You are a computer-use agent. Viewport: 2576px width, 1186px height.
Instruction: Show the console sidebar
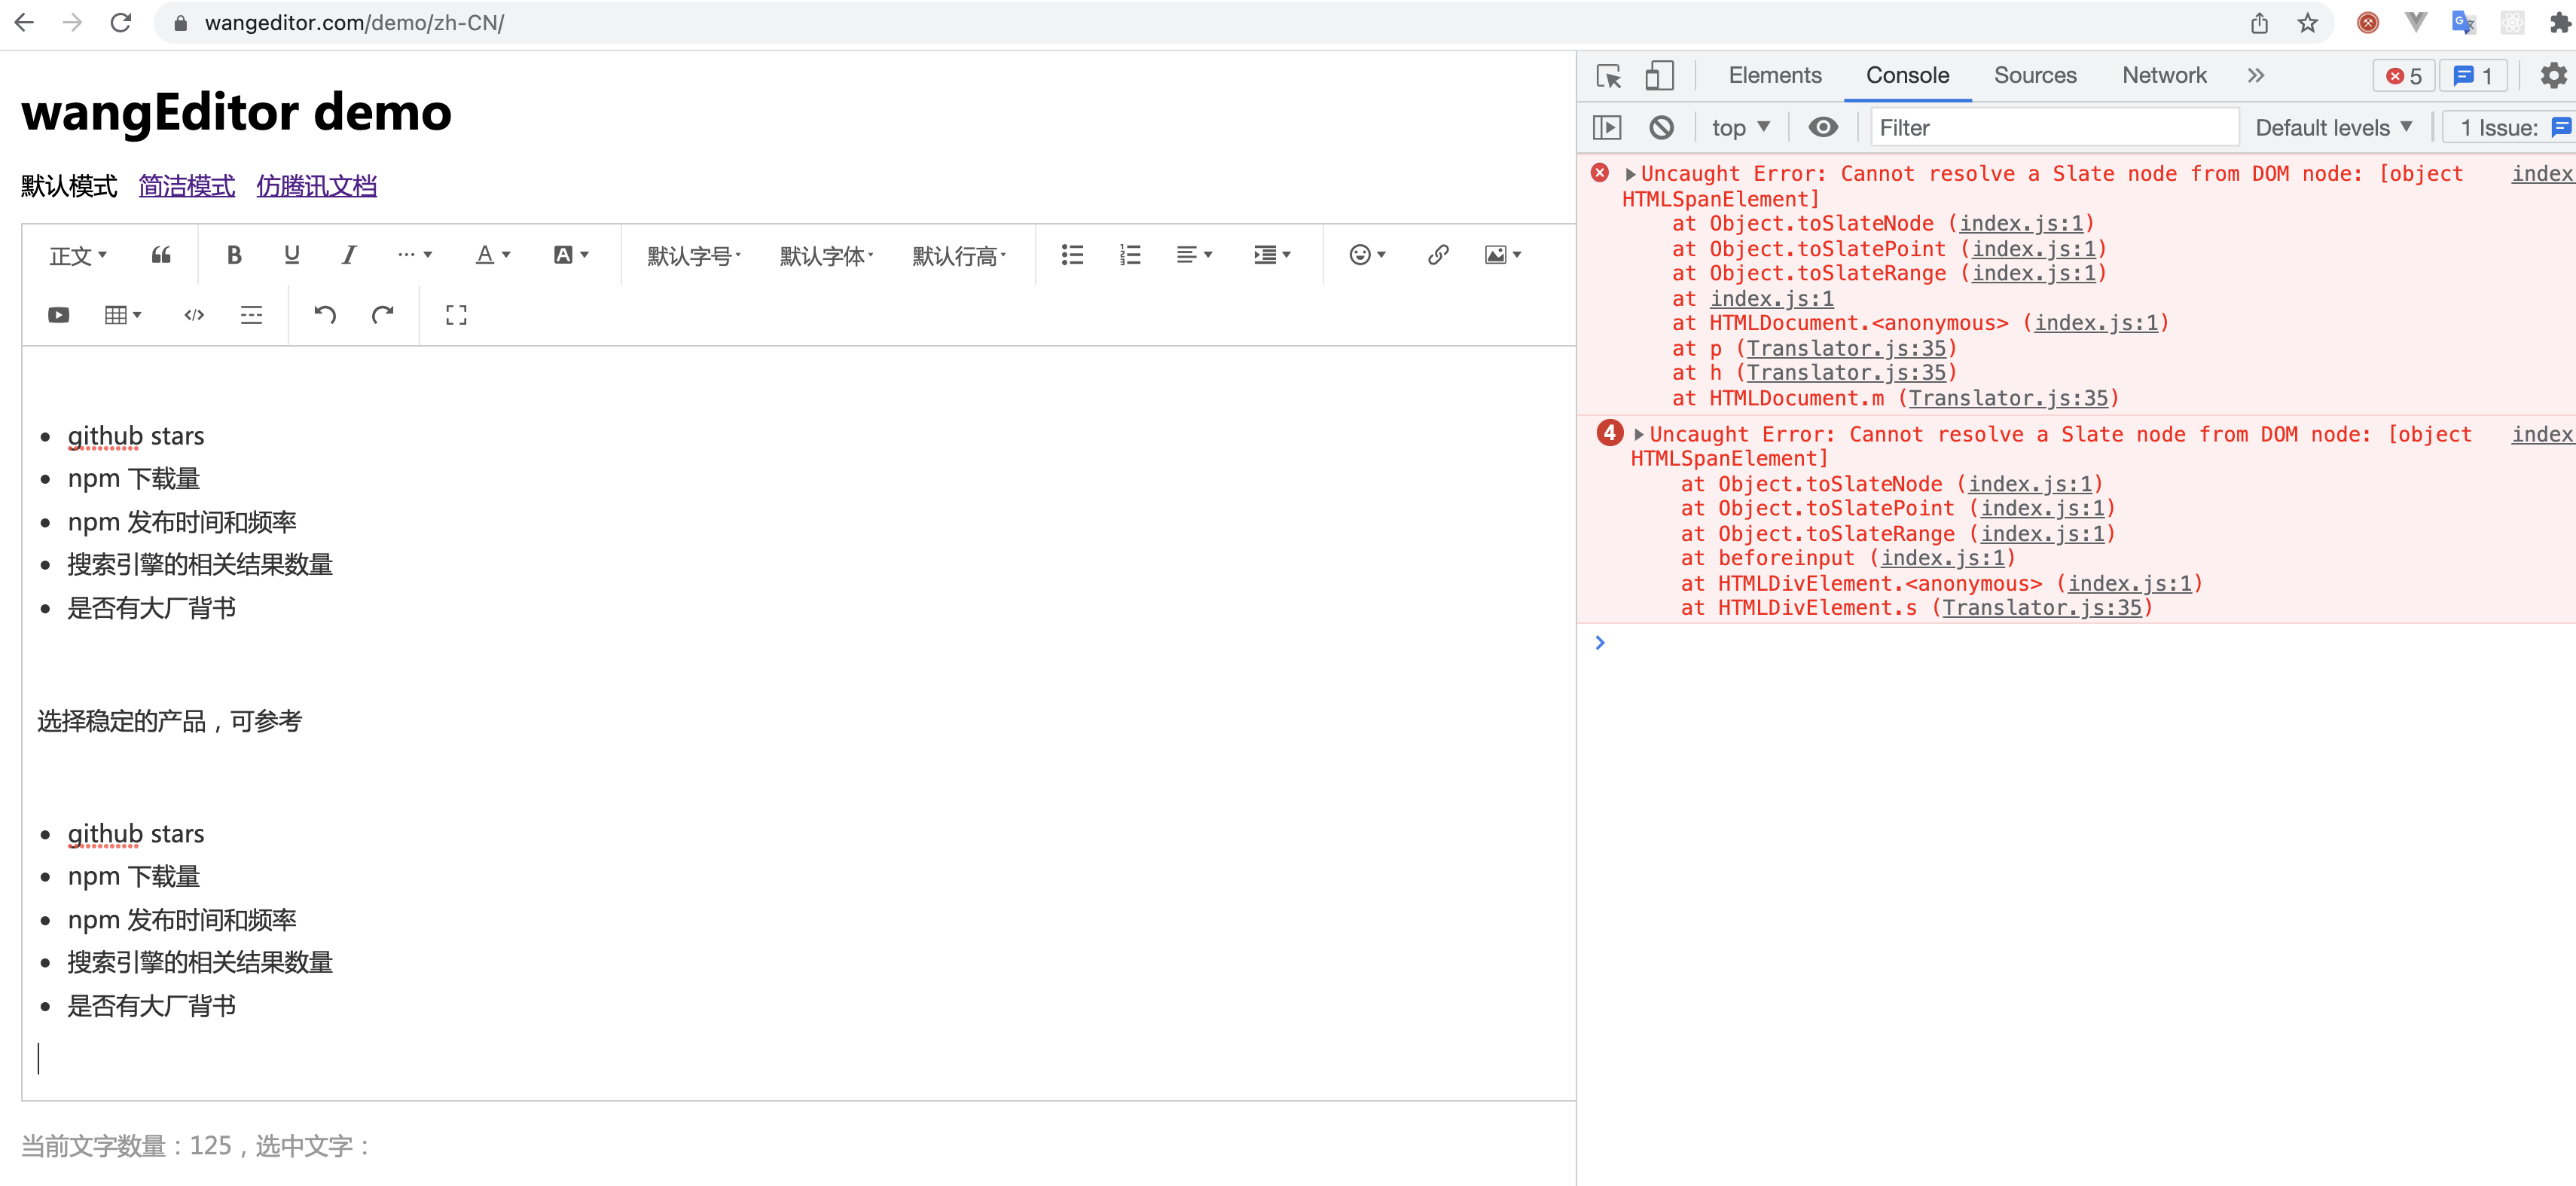pyautogui.click(x=1607, y=128)
